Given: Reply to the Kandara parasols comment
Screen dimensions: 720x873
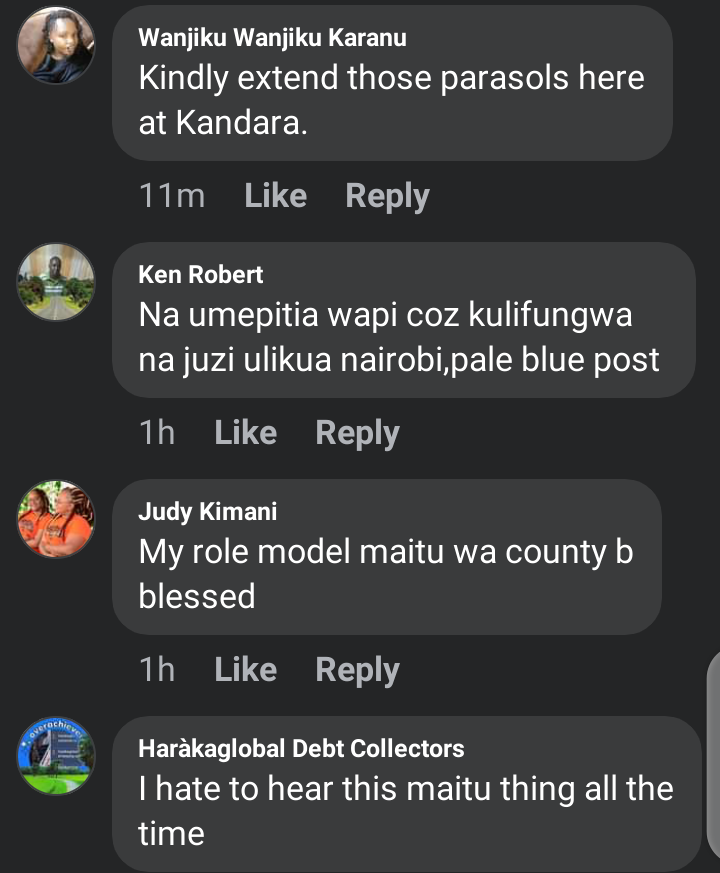Looking at the screenshot, I should 388,196.
